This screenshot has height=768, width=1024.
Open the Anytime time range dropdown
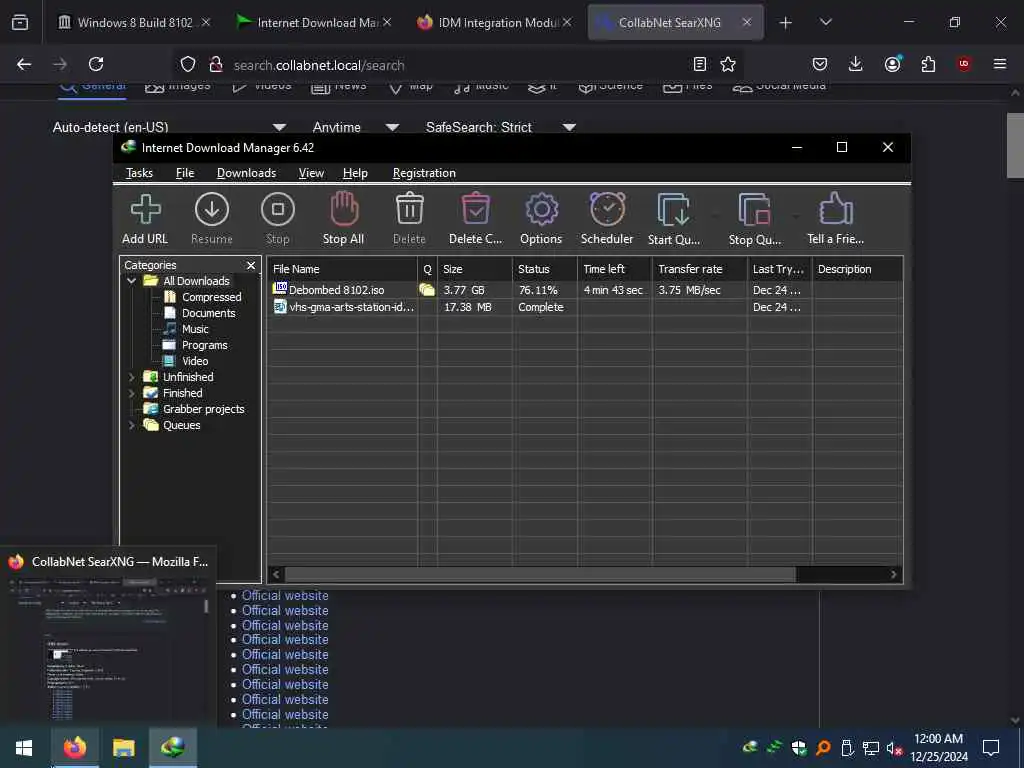(356, 127)
